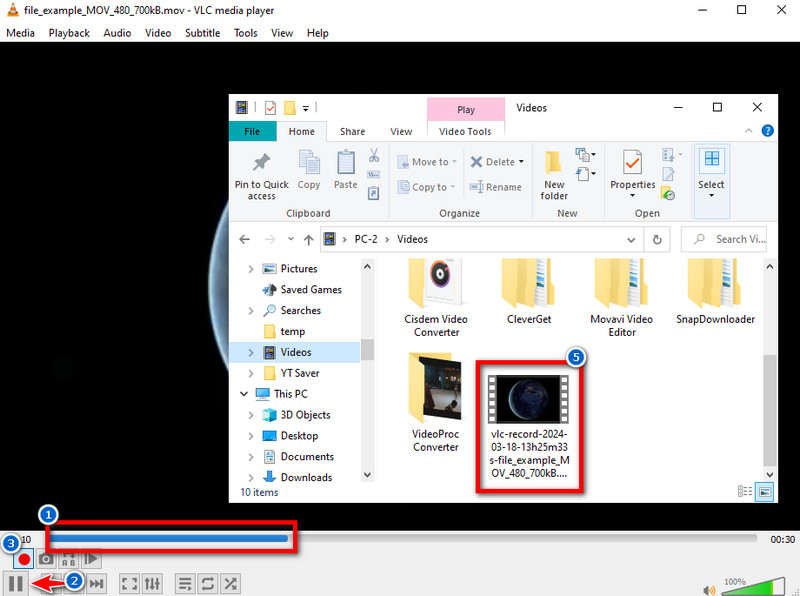Click the Cut scissors icon
The width and height of the screenshot is (800, 596).
tap(374, 155)
